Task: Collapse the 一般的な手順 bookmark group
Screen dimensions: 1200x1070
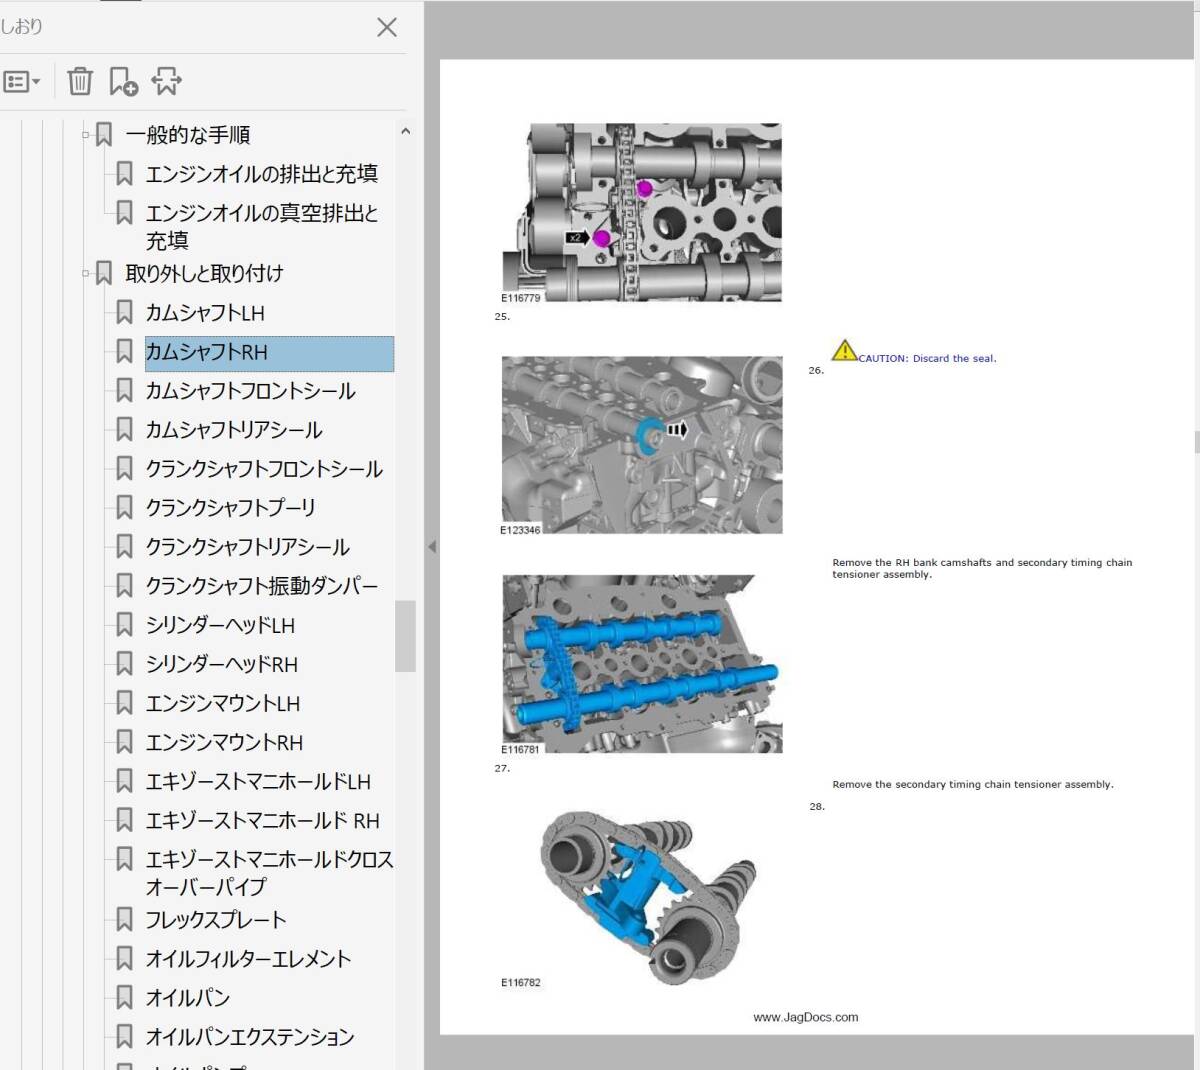Action: tap(86, 135)
